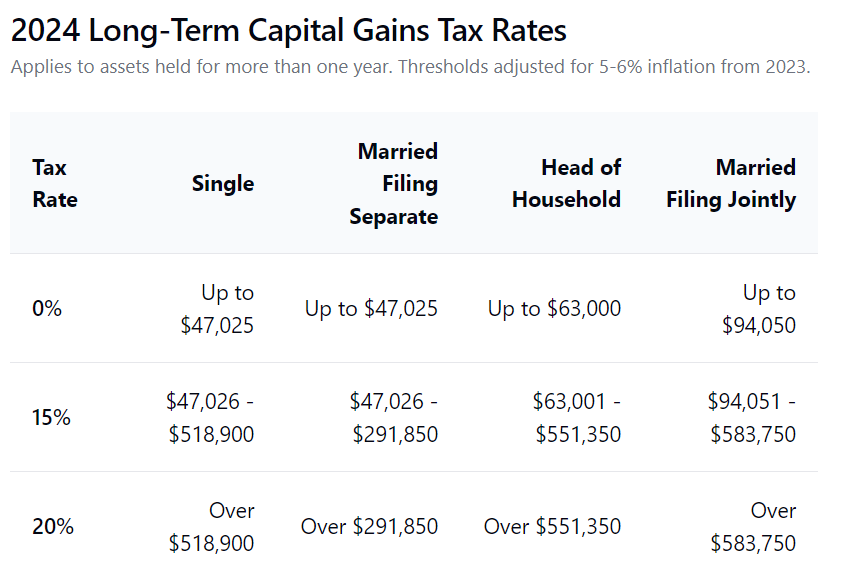Click the "Up to $63,000" cell

[x=554, y=309]
